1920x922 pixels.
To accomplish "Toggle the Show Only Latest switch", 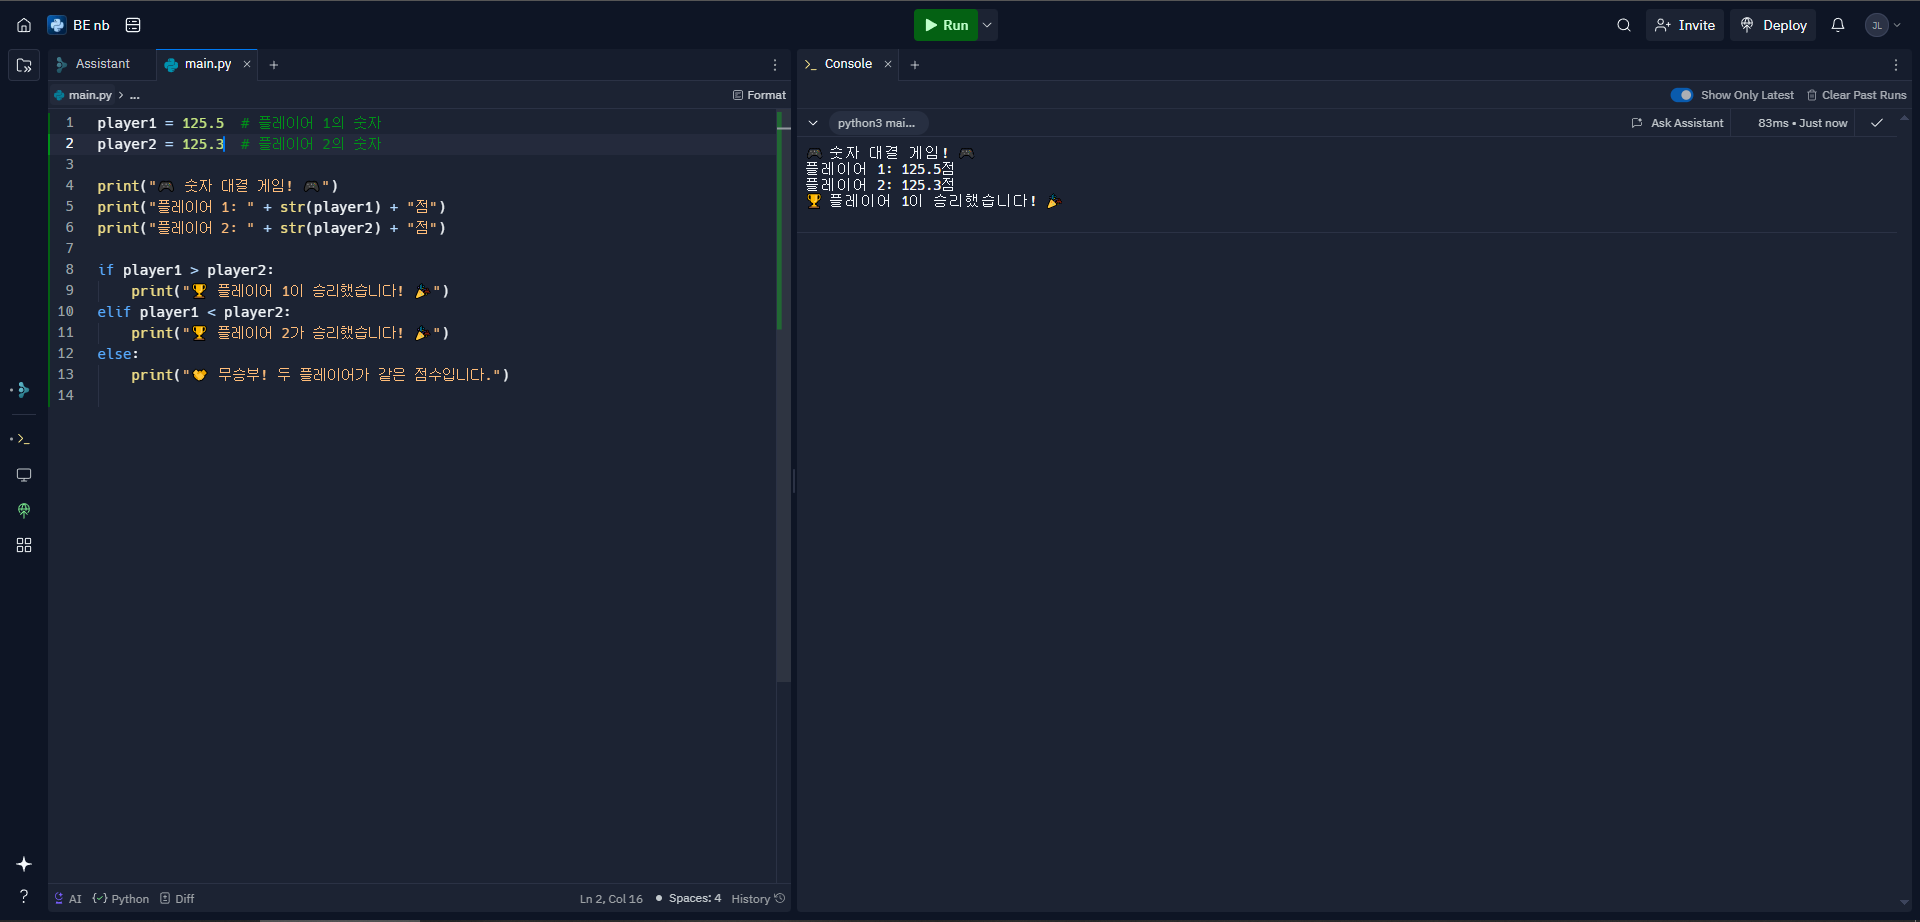I will [x=1682, y=95].
